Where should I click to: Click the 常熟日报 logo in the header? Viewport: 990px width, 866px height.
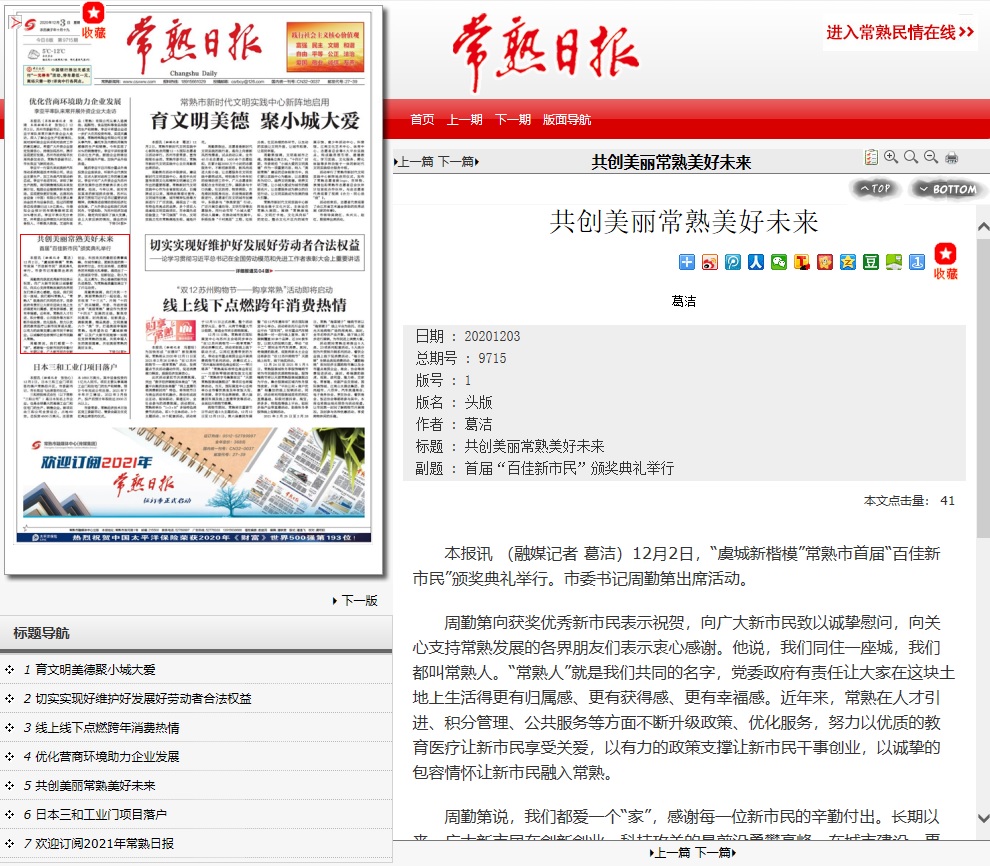pyautogui.click(x=546, y=54)
